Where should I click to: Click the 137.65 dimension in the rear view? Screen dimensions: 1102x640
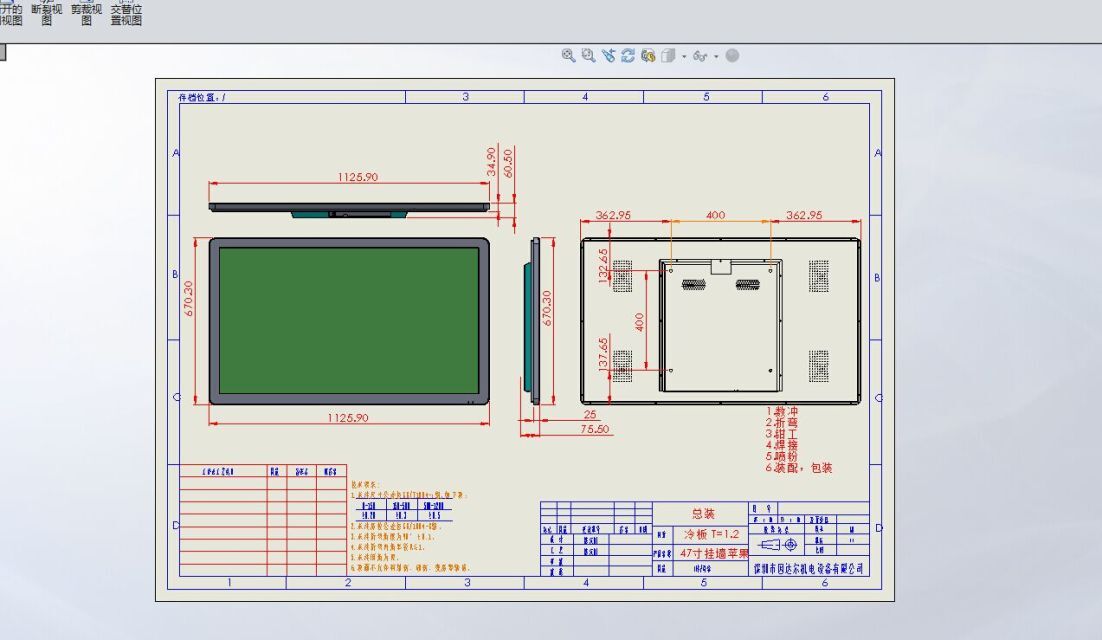pyautogui.click(x=603, y=354)
